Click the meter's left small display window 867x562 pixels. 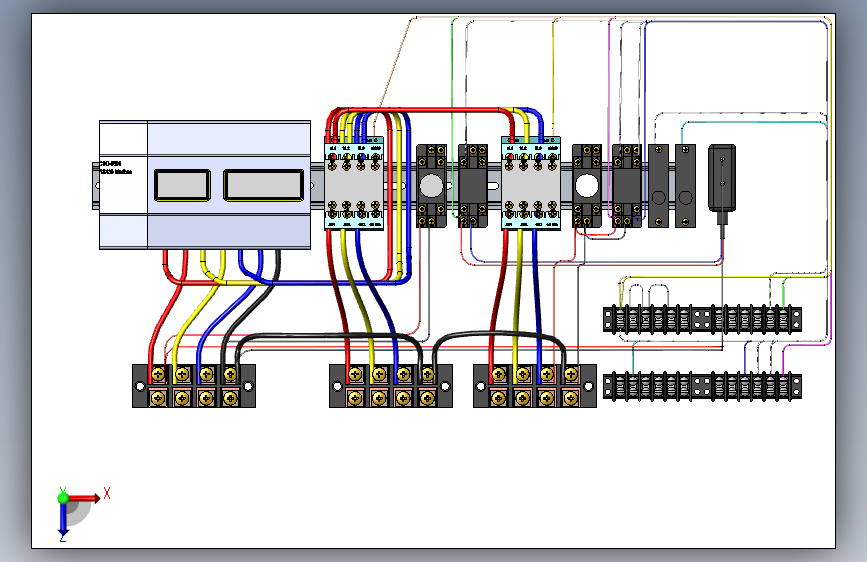(182, 185)
